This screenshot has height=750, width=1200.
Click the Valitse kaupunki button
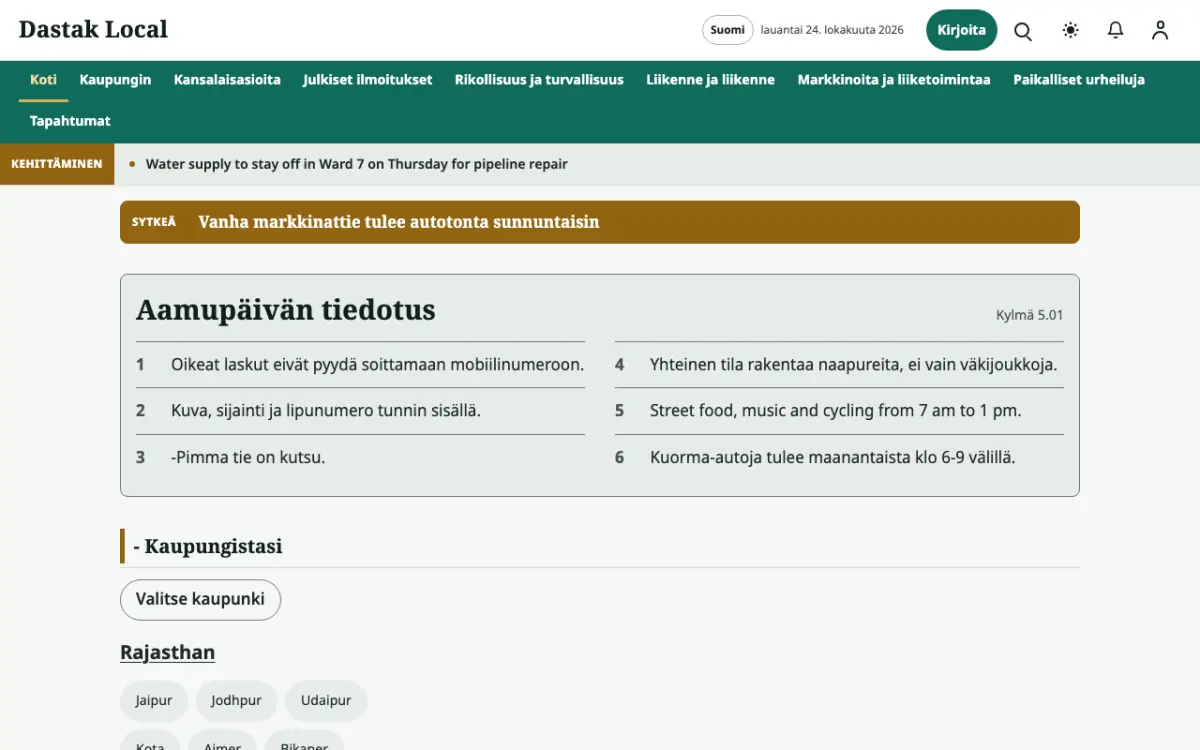[x=200, y=599]
